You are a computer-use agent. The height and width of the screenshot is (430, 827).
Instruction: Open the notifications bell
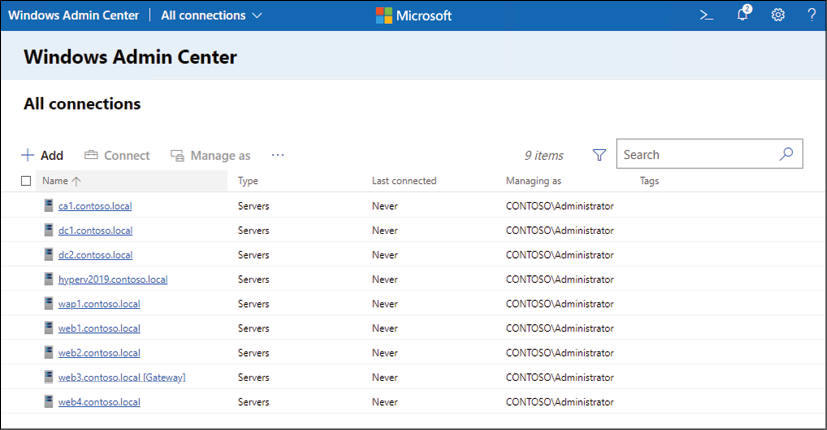coord(744,13)
